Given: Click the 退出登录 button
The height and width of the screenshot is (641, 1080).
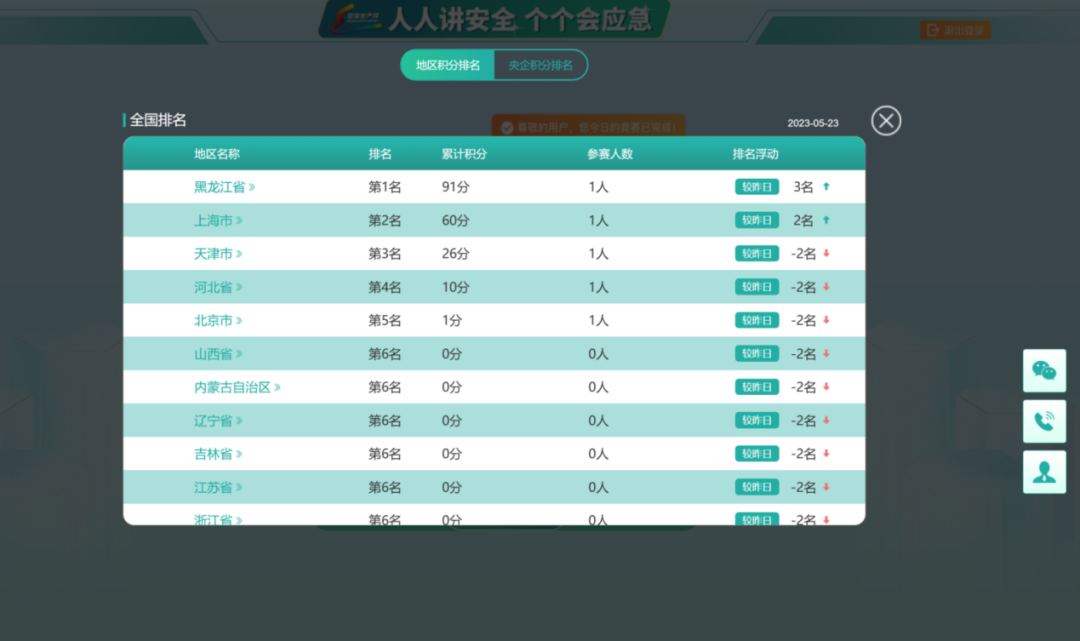Looking at the screenshot, I should pyautogui.click(x=955, y=30).
